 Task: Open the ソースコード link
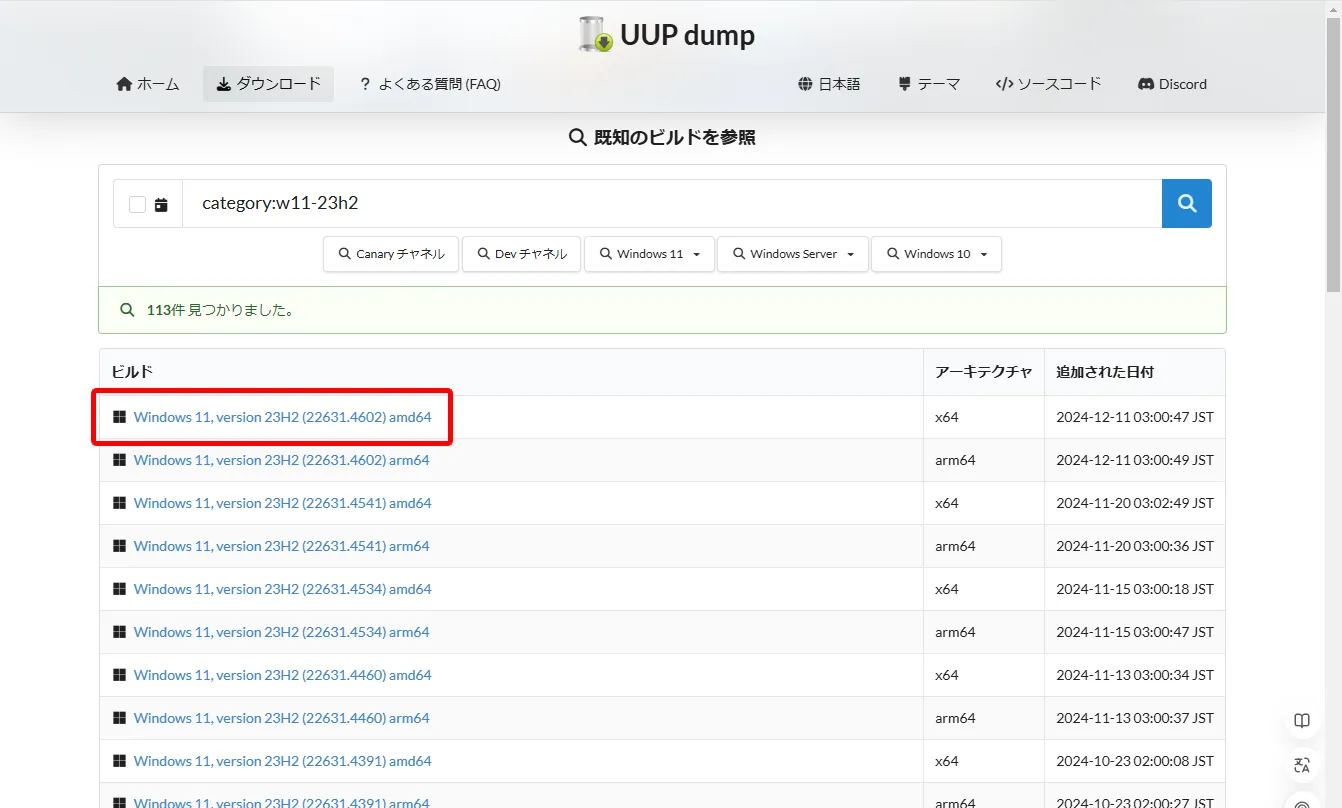(1048, 84)
